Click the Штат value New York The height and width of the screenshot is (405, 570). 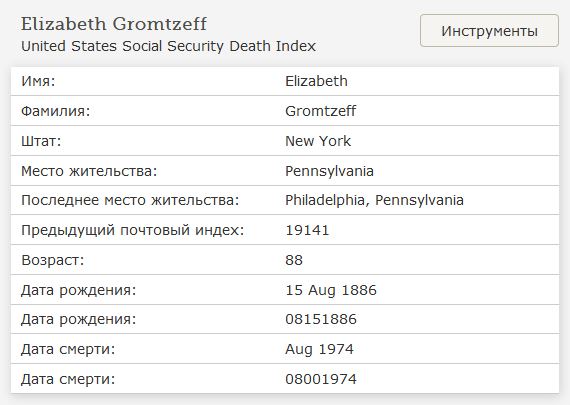click(318, 141)
